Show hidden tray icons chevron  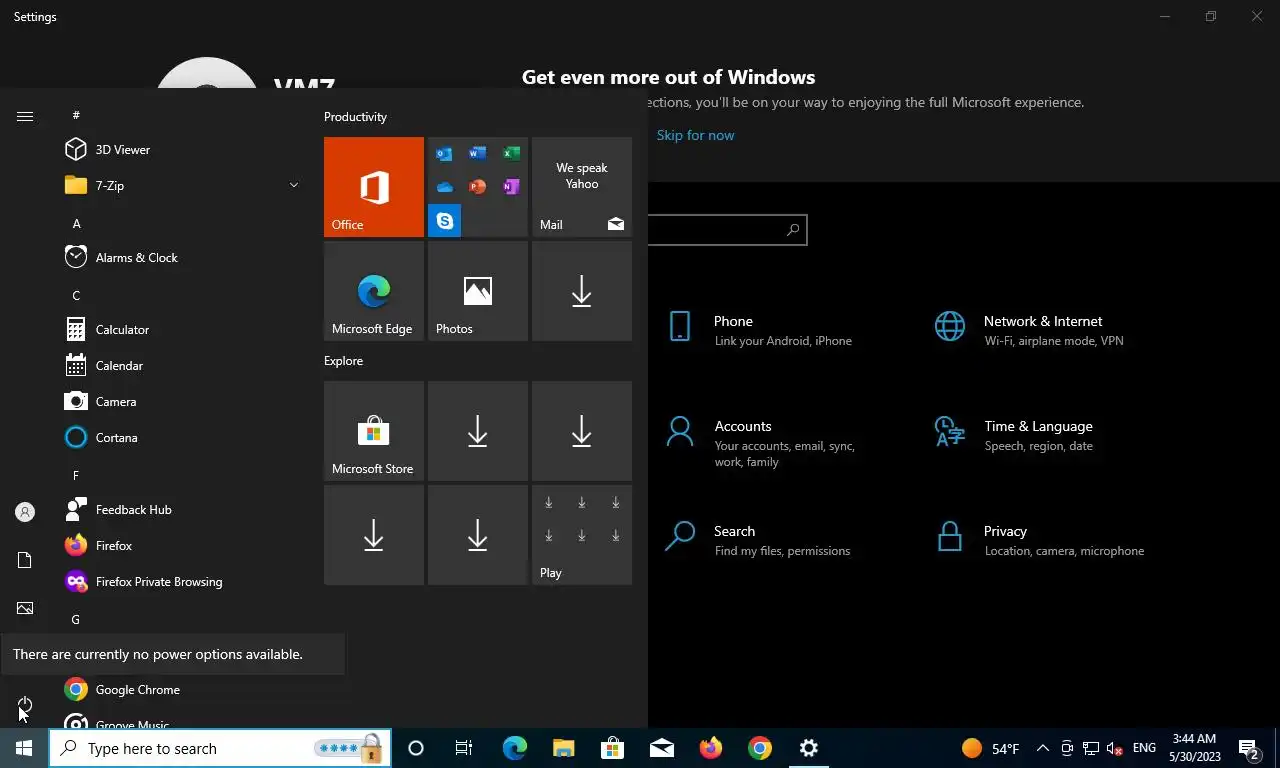(1042, 748)
